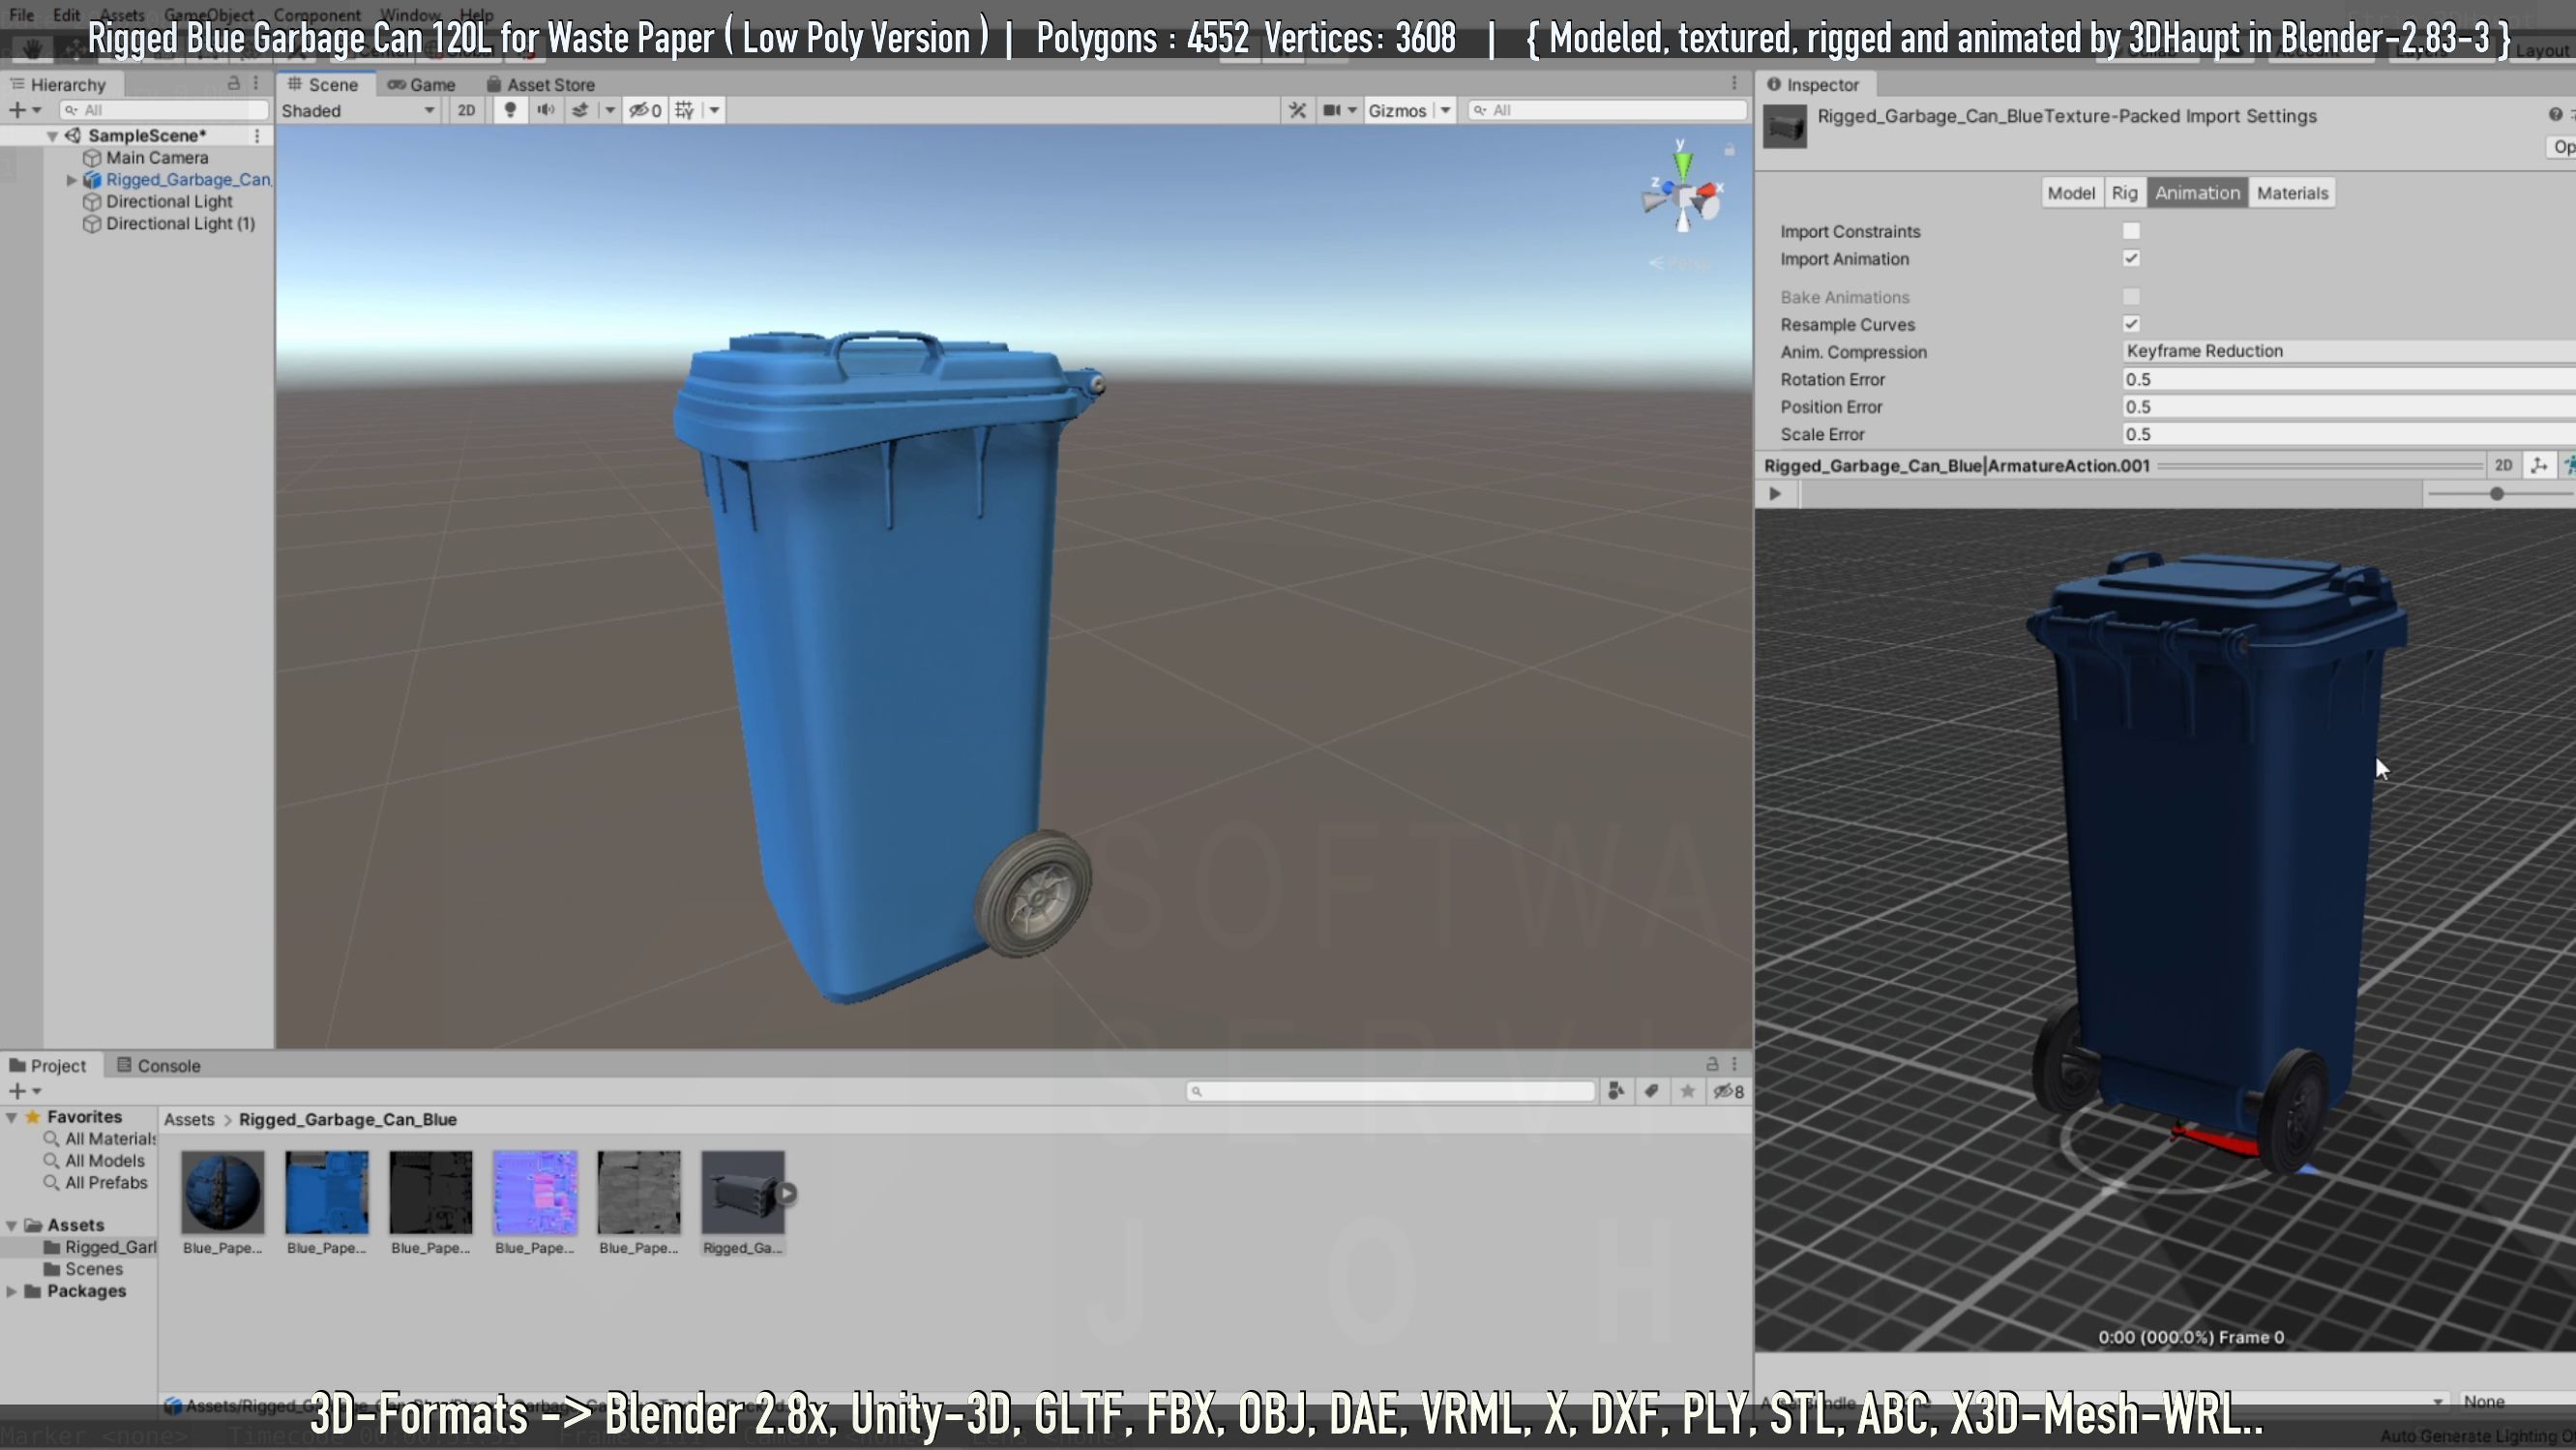Play the animation preview

point(1775,493)
